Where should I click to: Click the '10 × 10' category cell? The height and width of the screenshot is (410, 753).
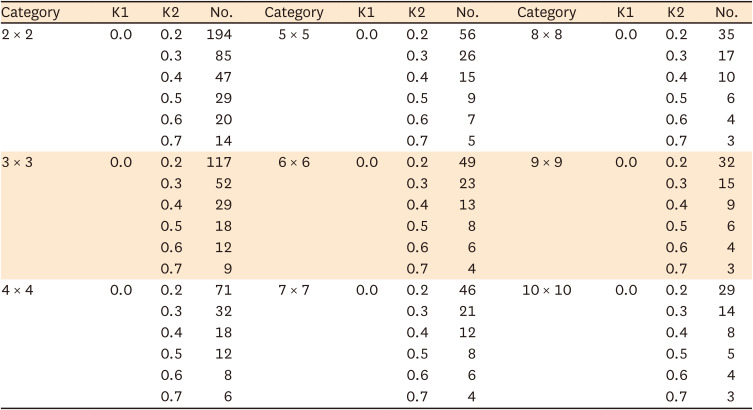click(x=547, y=289)
